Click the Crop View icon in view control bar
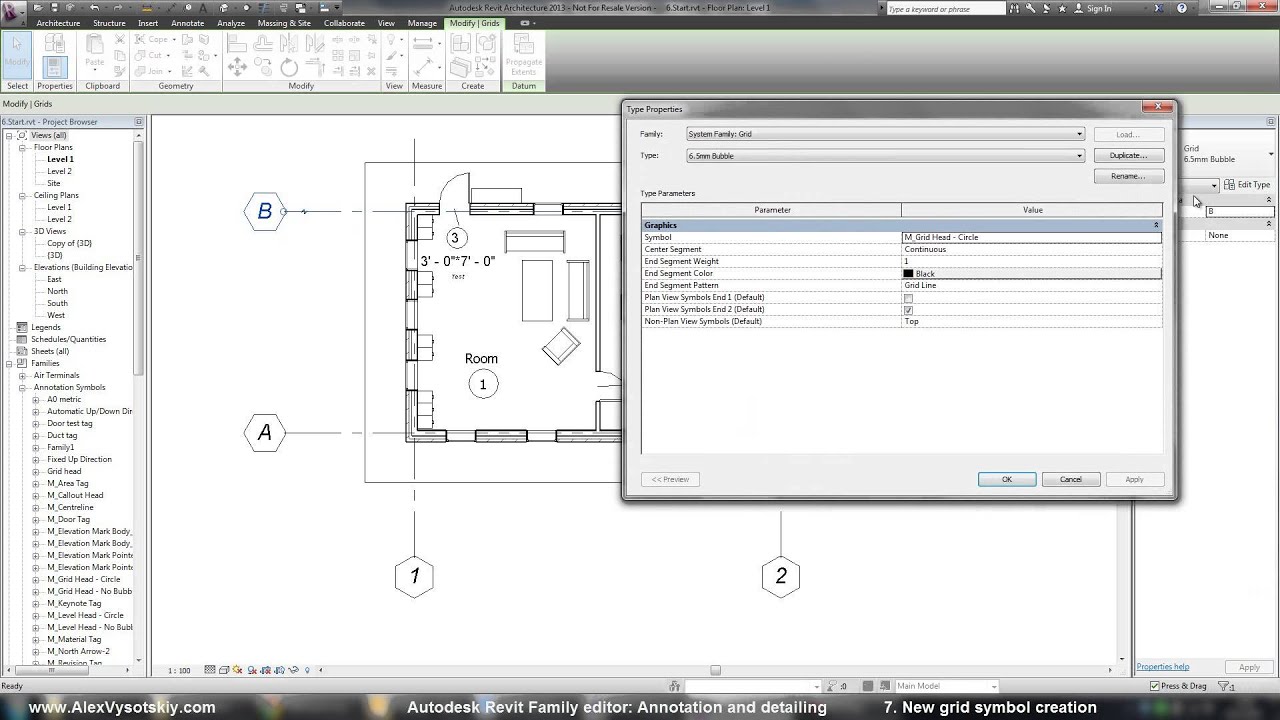The width and height of the screenshot is (1280, 720). (266, 670)
